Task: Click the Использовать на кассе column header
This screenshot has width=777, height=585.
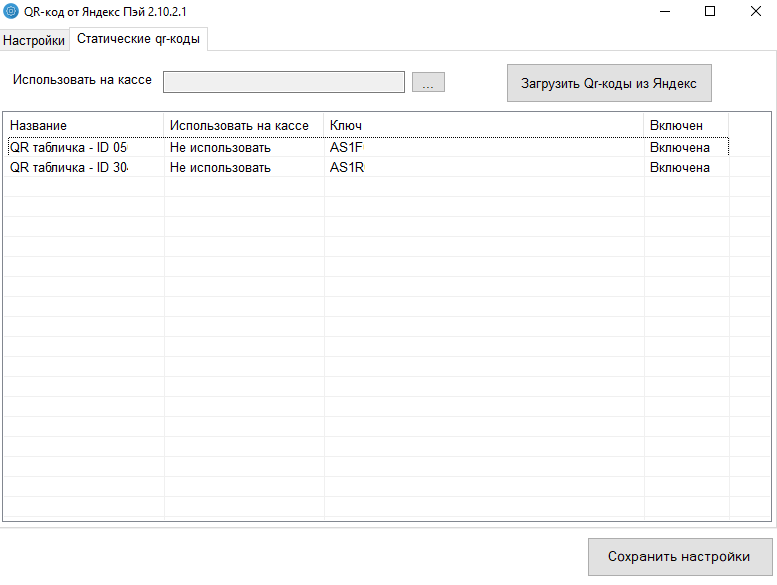Action: point(243,125)
